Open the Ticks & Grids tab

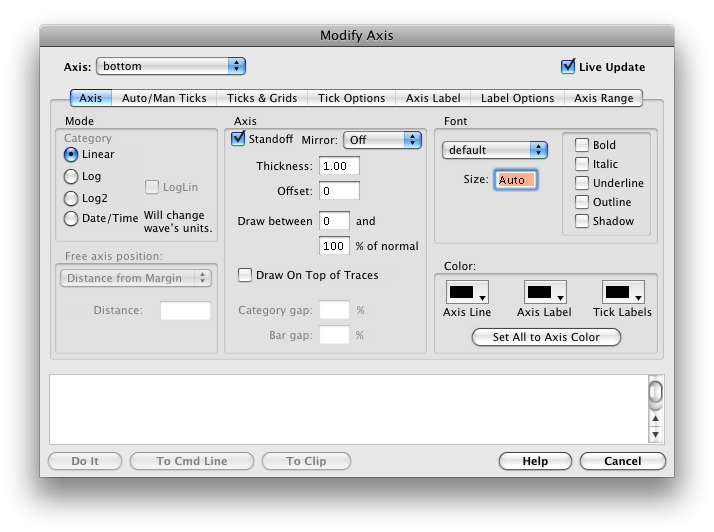[x=262, y=98]
